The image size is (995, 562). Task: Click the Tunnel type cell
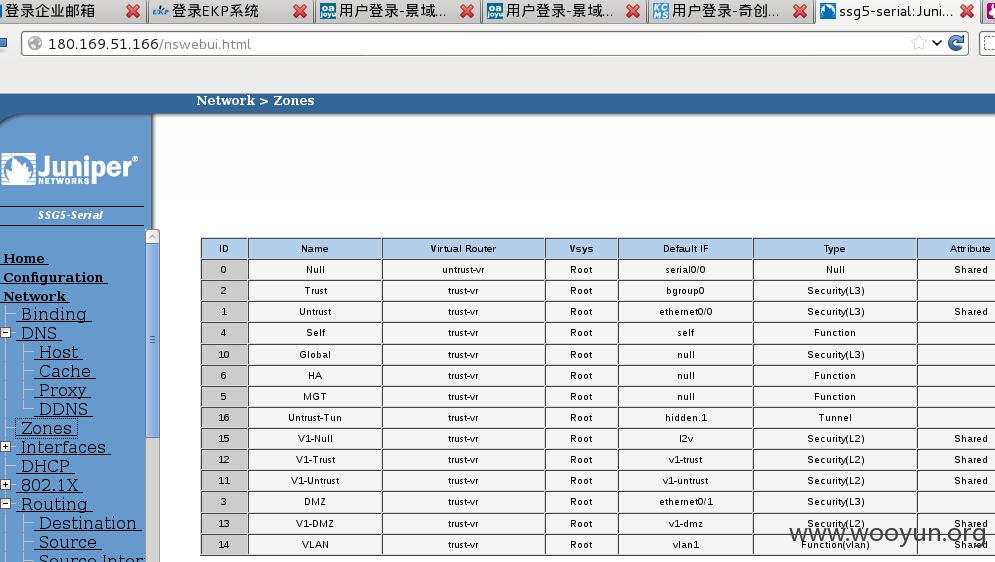[835, 417]
